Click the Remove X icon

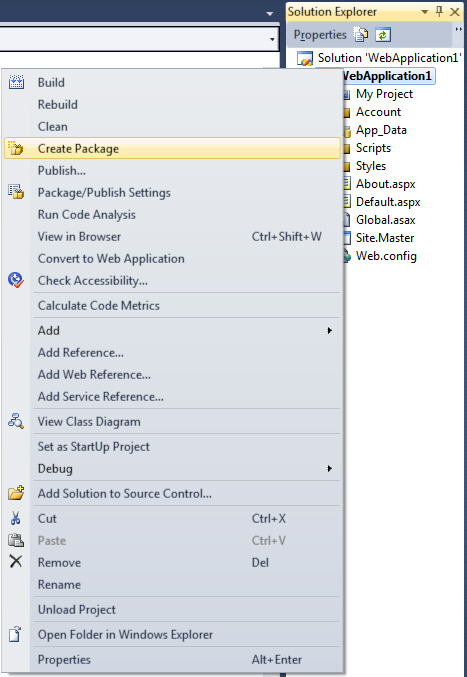coord(16,562)
